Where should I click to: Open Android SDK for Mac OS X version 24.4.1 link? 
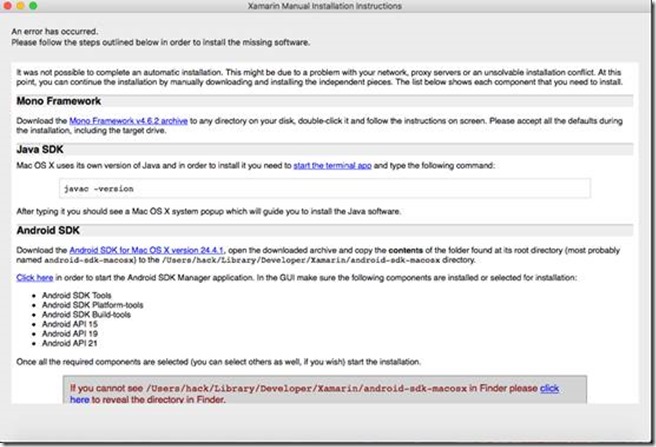[146, 250]
